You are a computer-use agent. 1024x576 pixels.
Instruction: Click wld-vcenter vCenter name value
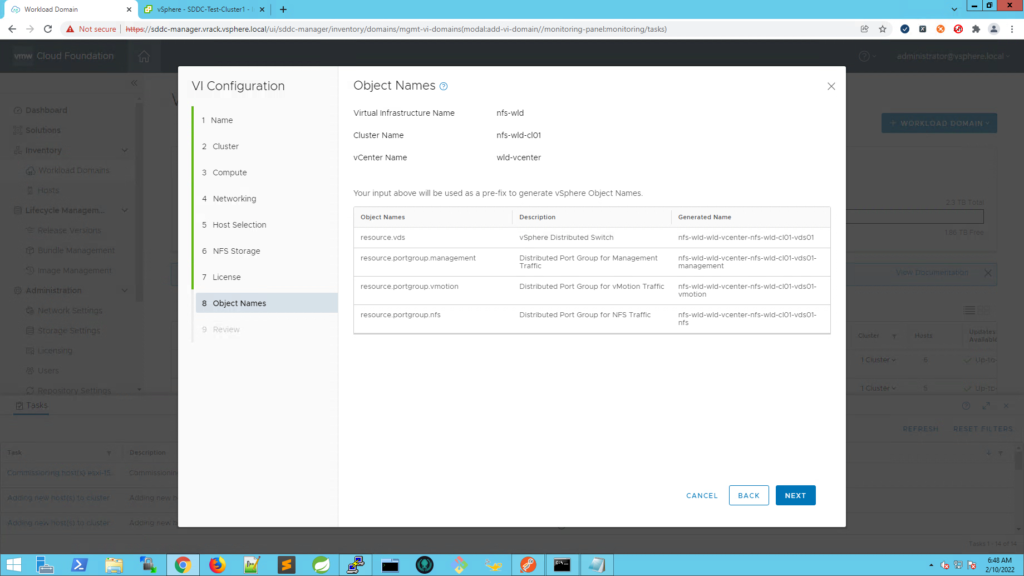pyautogui.click(x=519, y=157)
